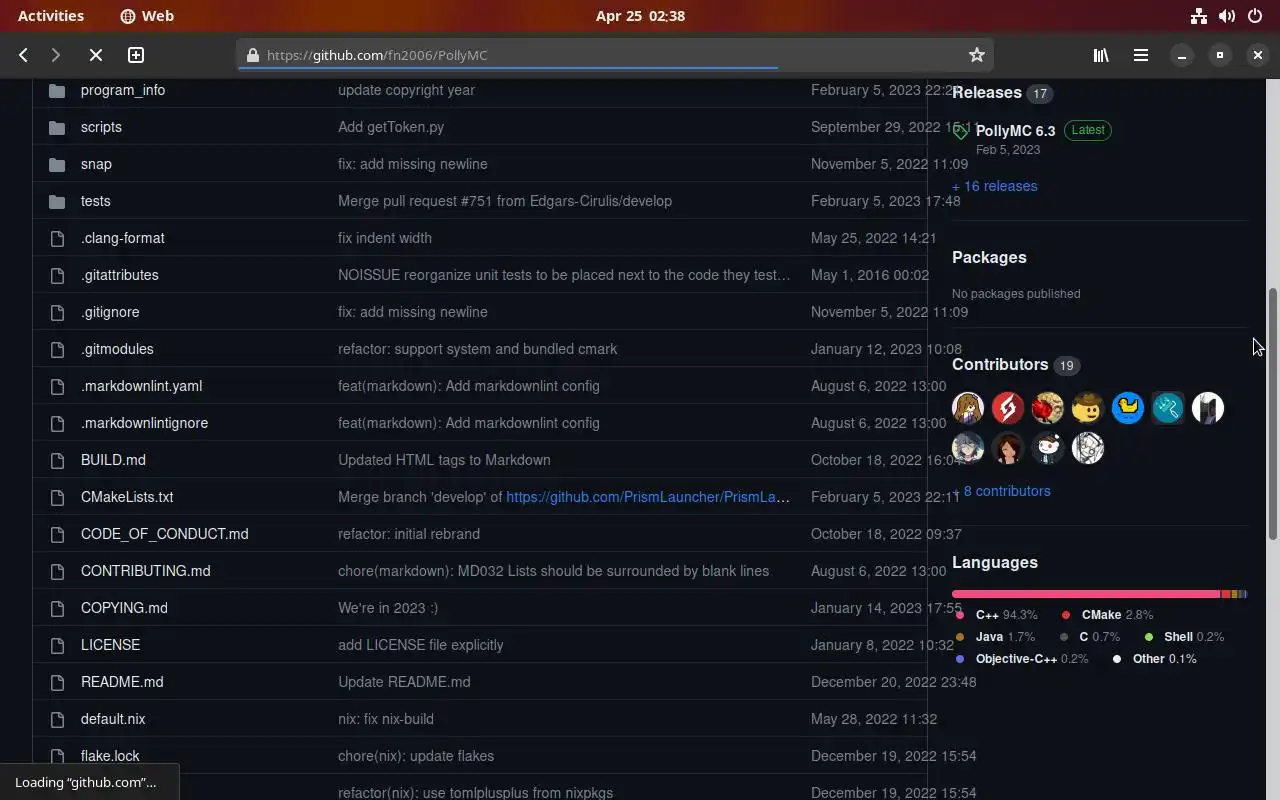Open the power menu icon

(x=1255, y=15)
